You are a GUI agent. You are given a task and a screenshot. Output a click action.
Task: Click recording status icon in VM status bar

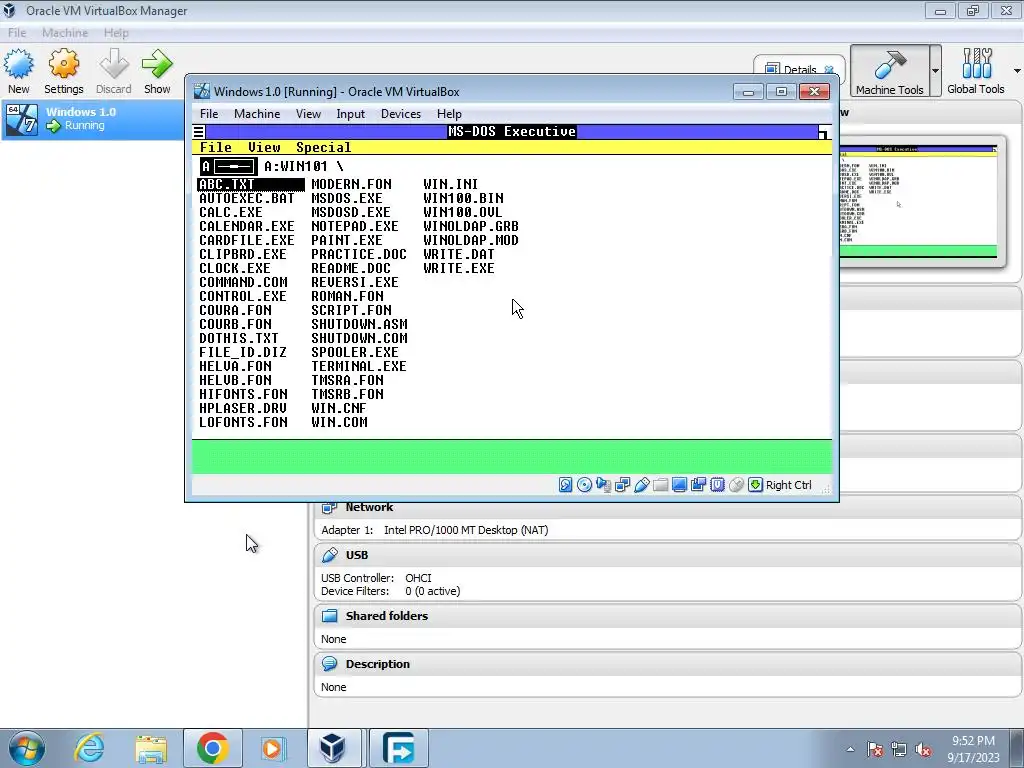point(698,485)
